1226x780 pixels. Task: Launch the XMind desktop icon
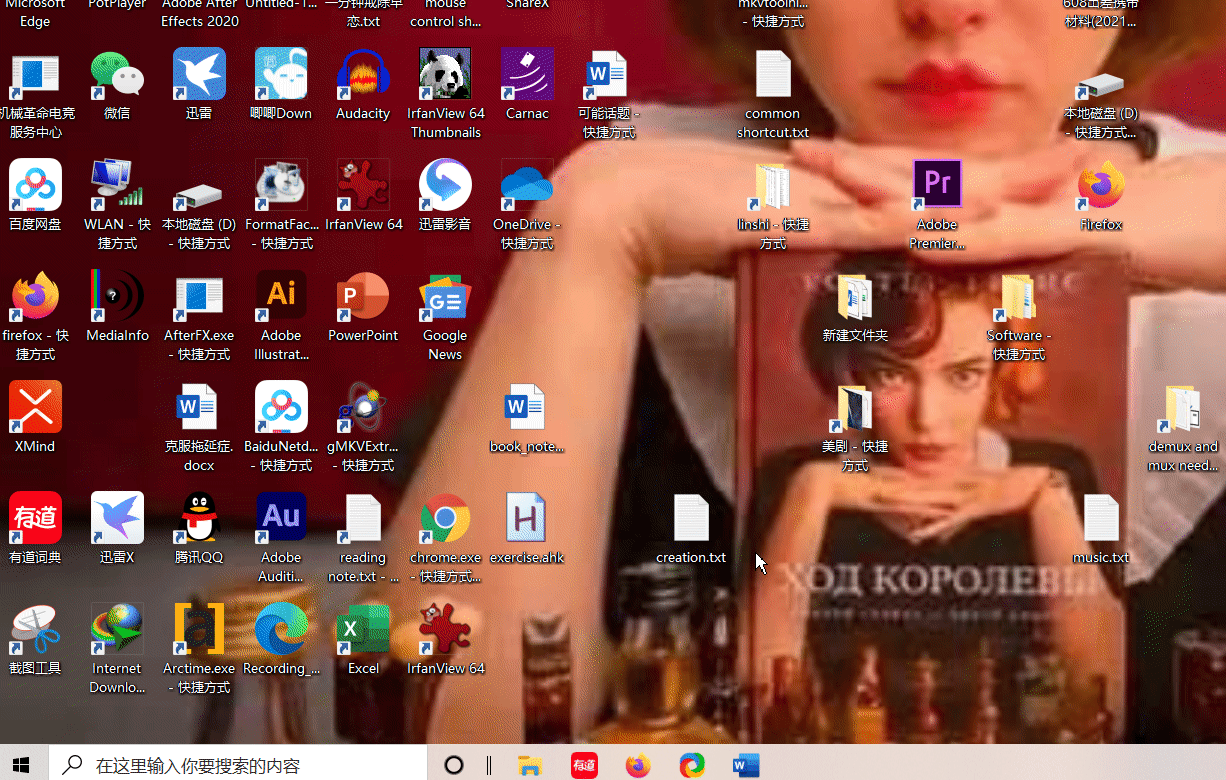click(35, 407)
